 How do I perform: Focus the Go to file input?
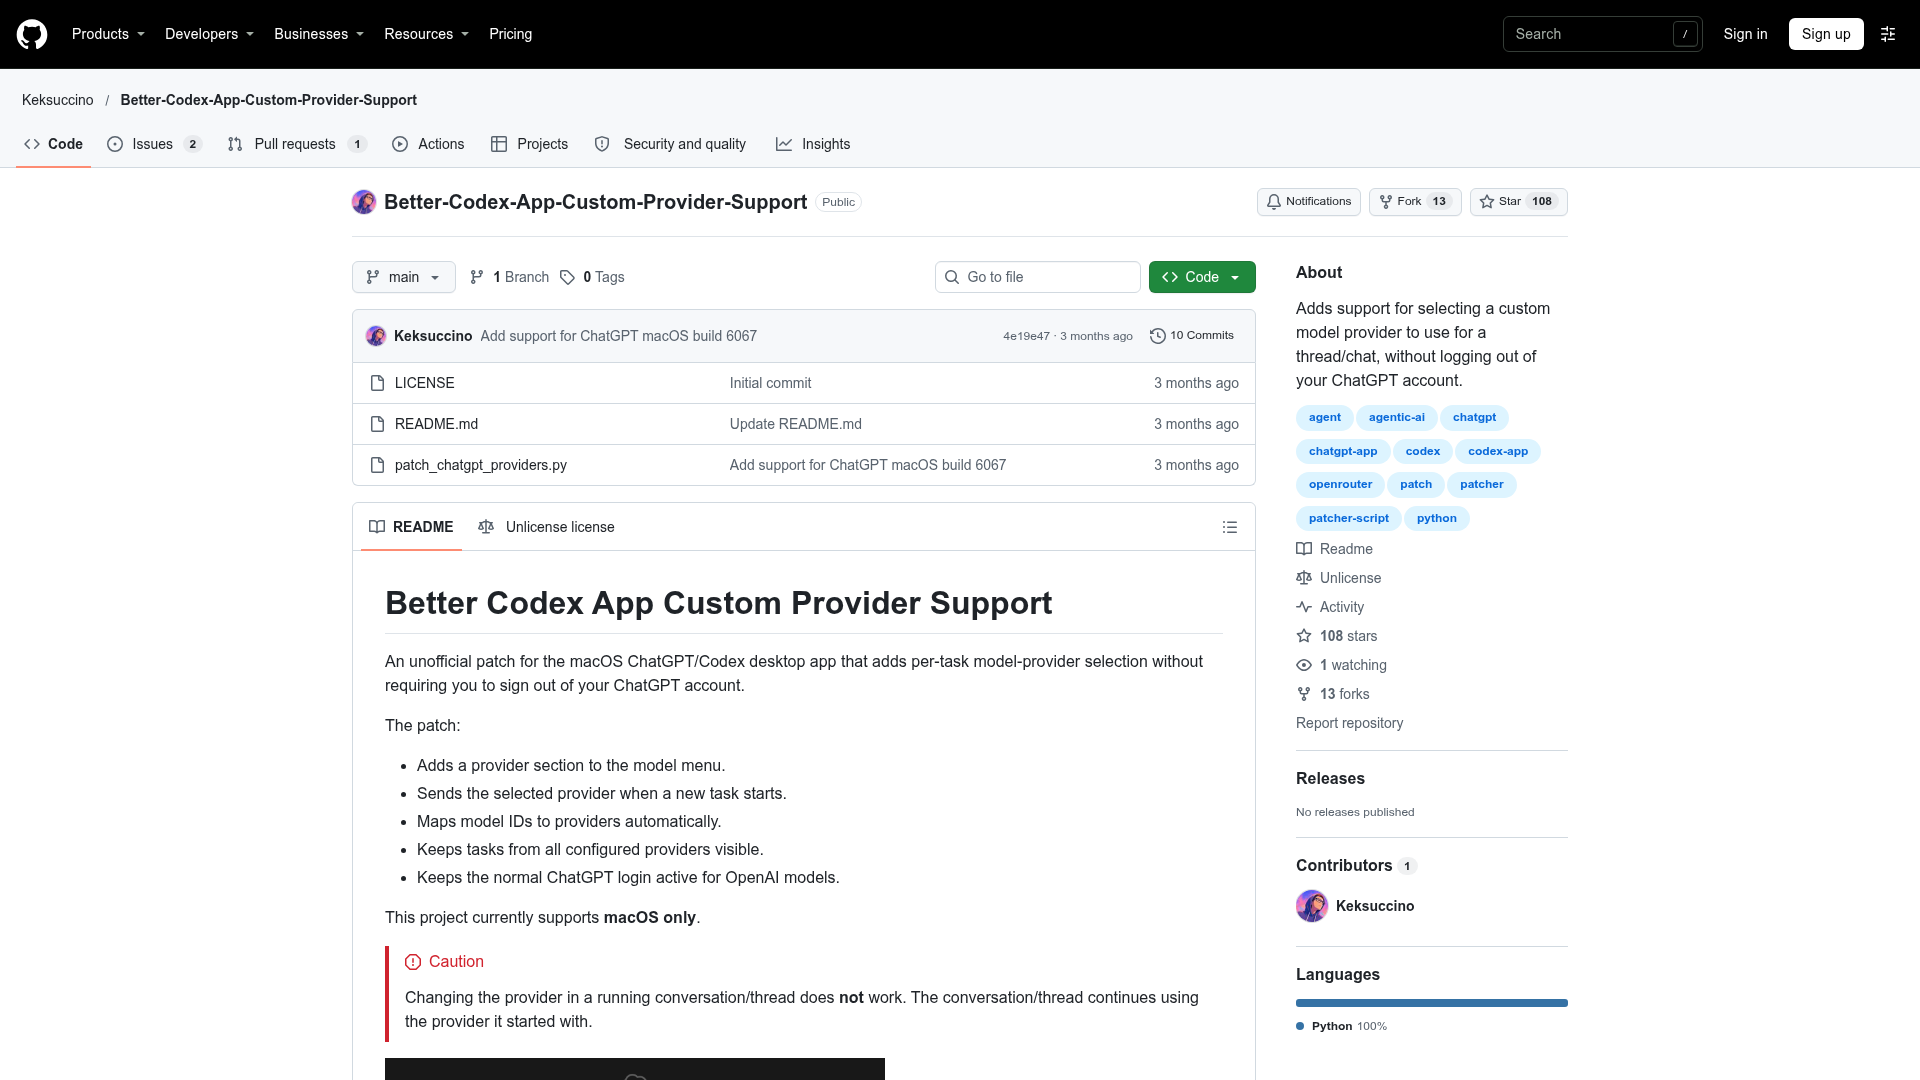pos(1038,277)
